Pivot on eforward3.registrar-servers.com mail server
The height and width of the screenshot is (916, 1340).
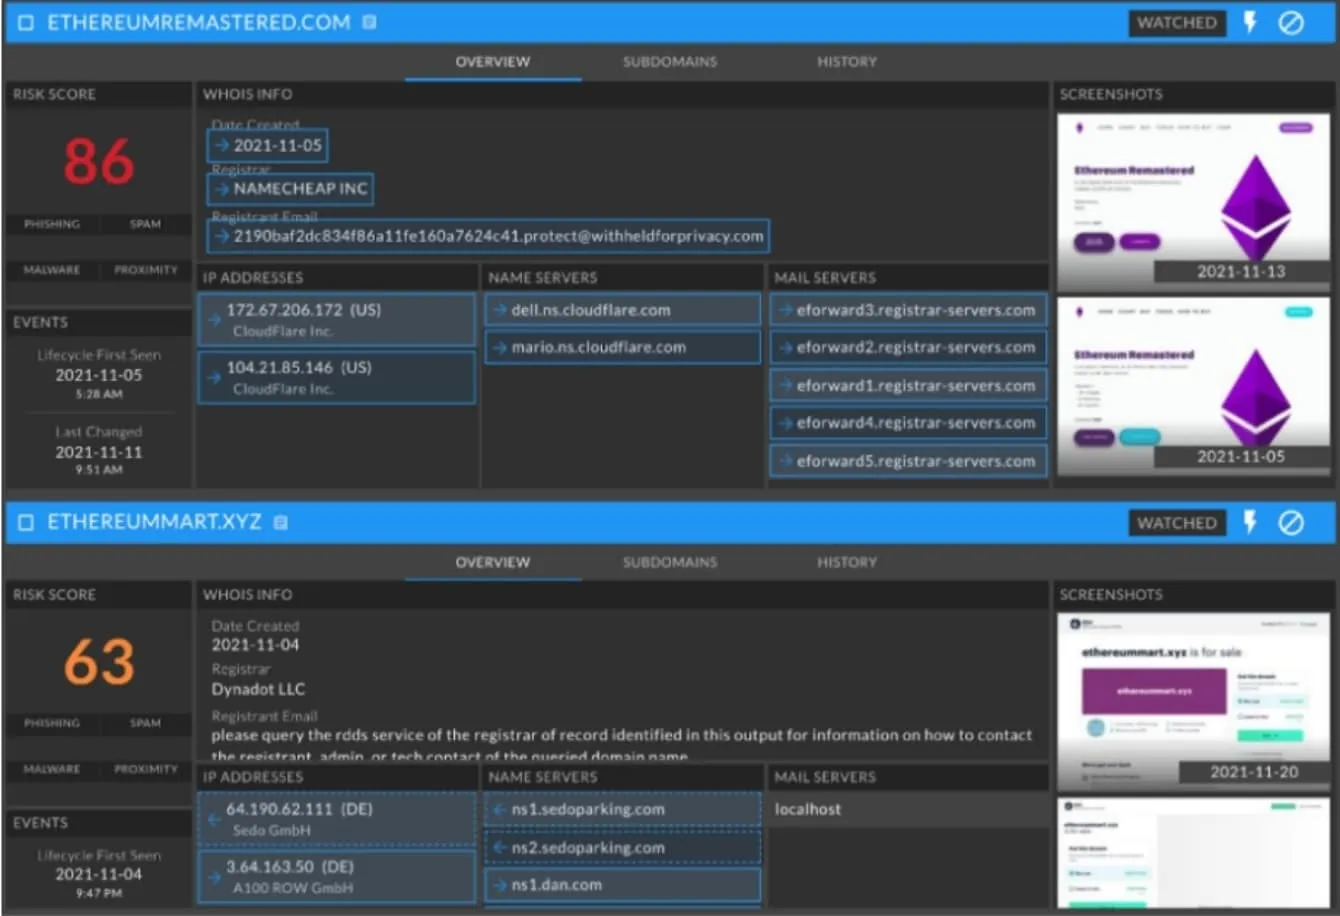click(915, 310)
